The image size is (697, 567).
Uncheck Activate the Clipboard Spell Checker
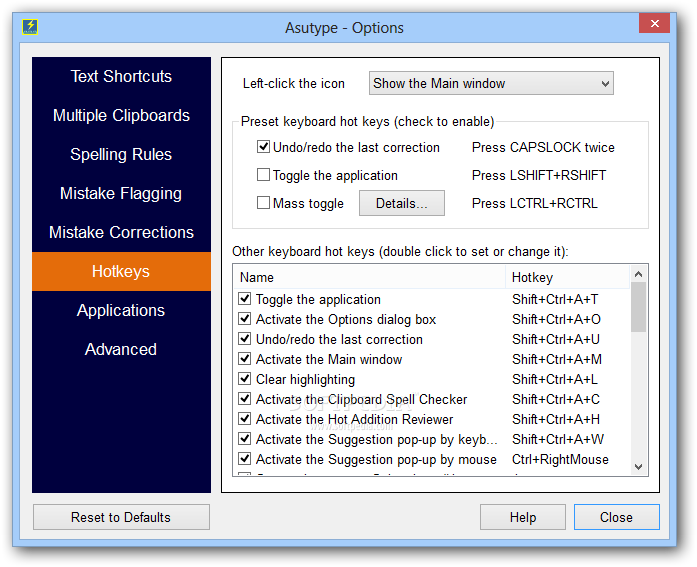pos(244,399)
